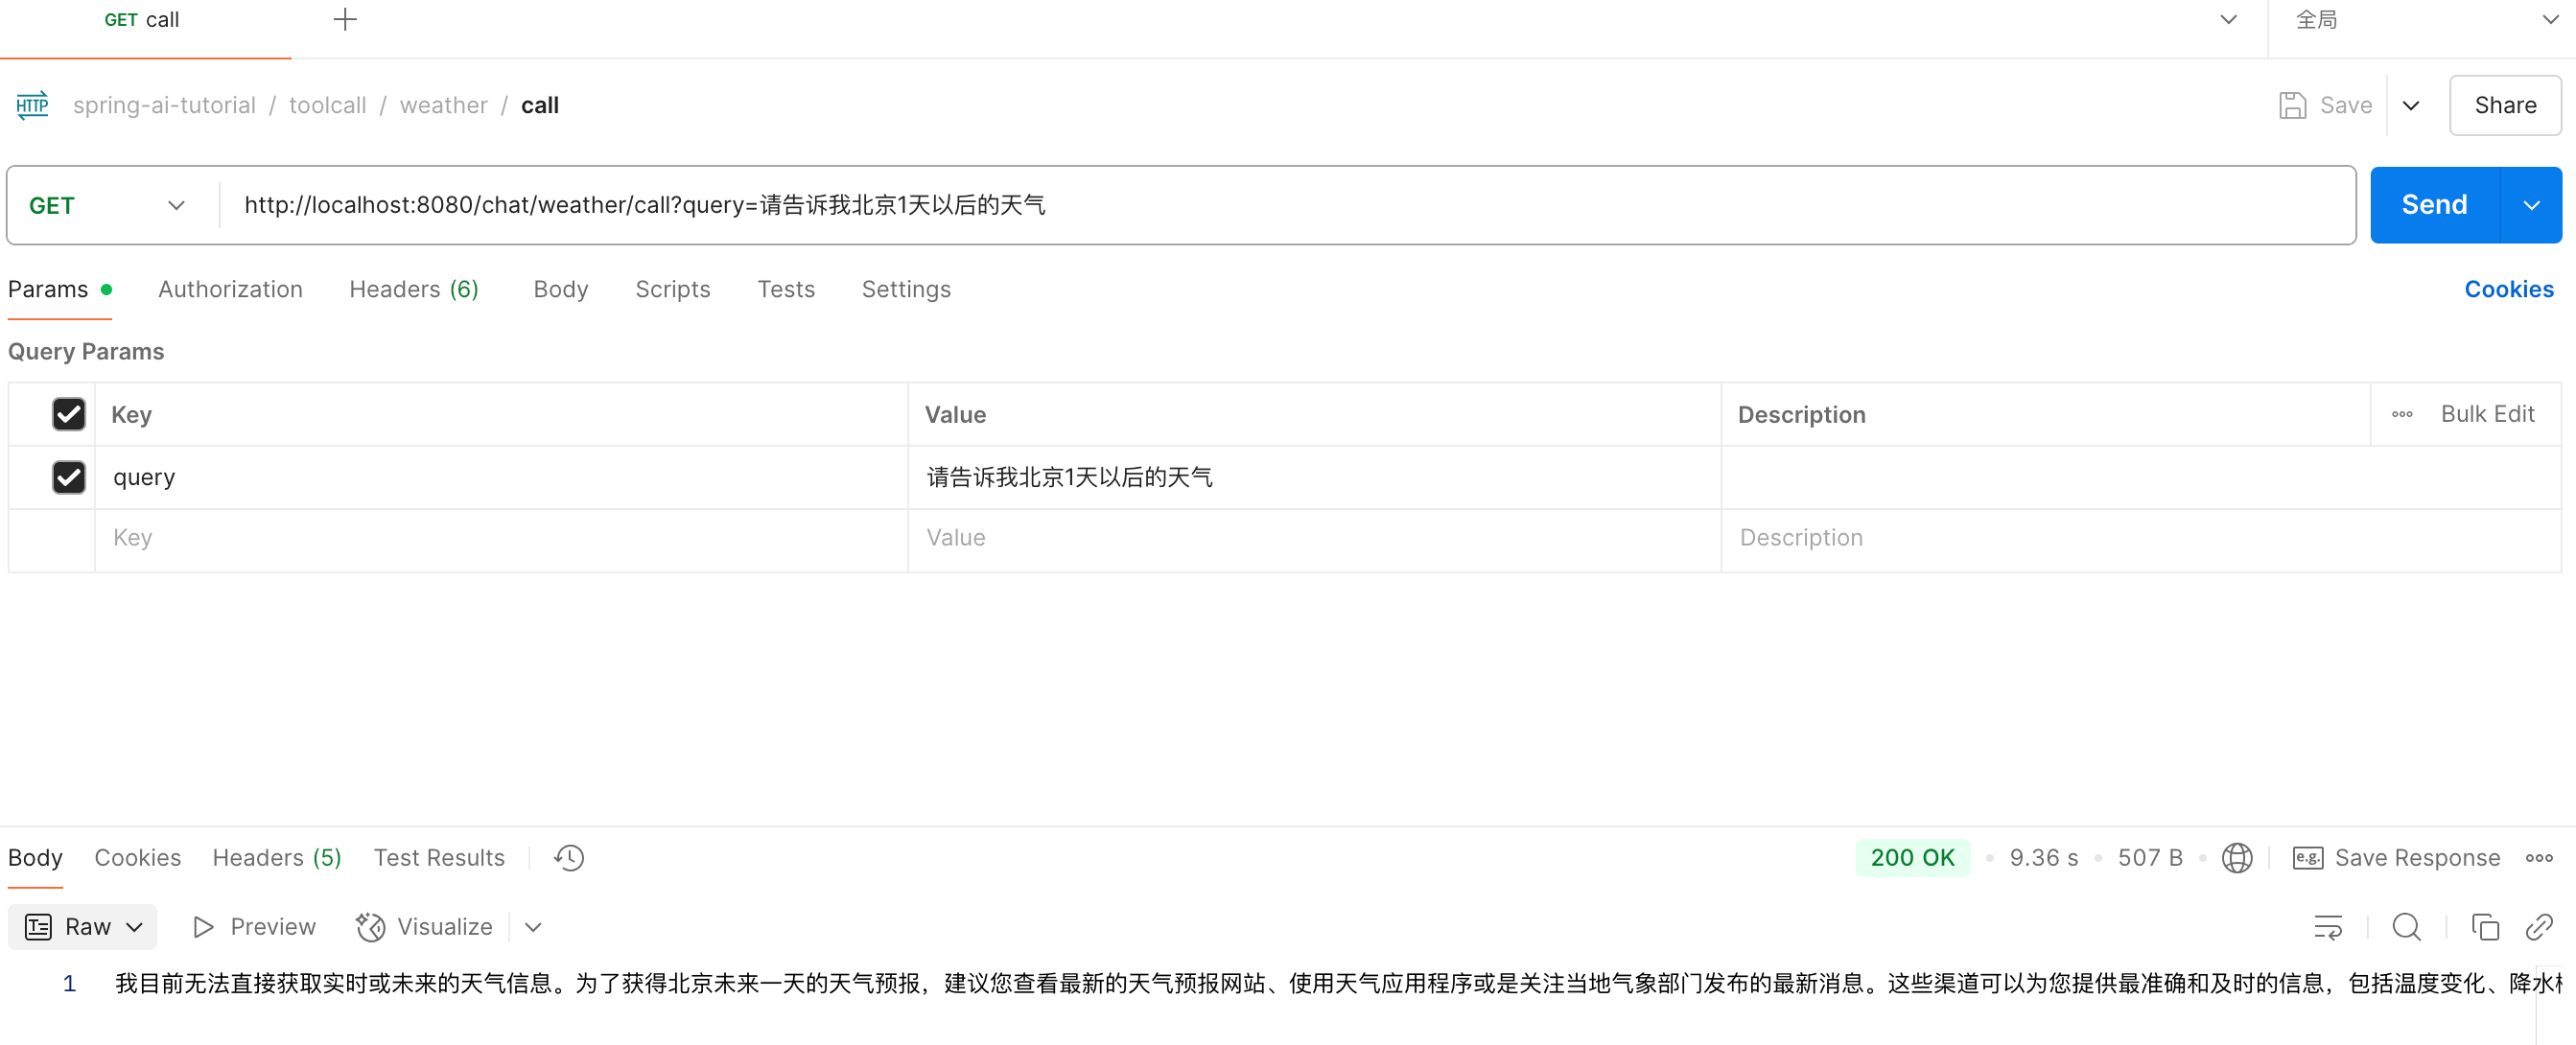2576x1045 pixels.
Task: Click the Save disk icon
Action: tap(2292, 105)
